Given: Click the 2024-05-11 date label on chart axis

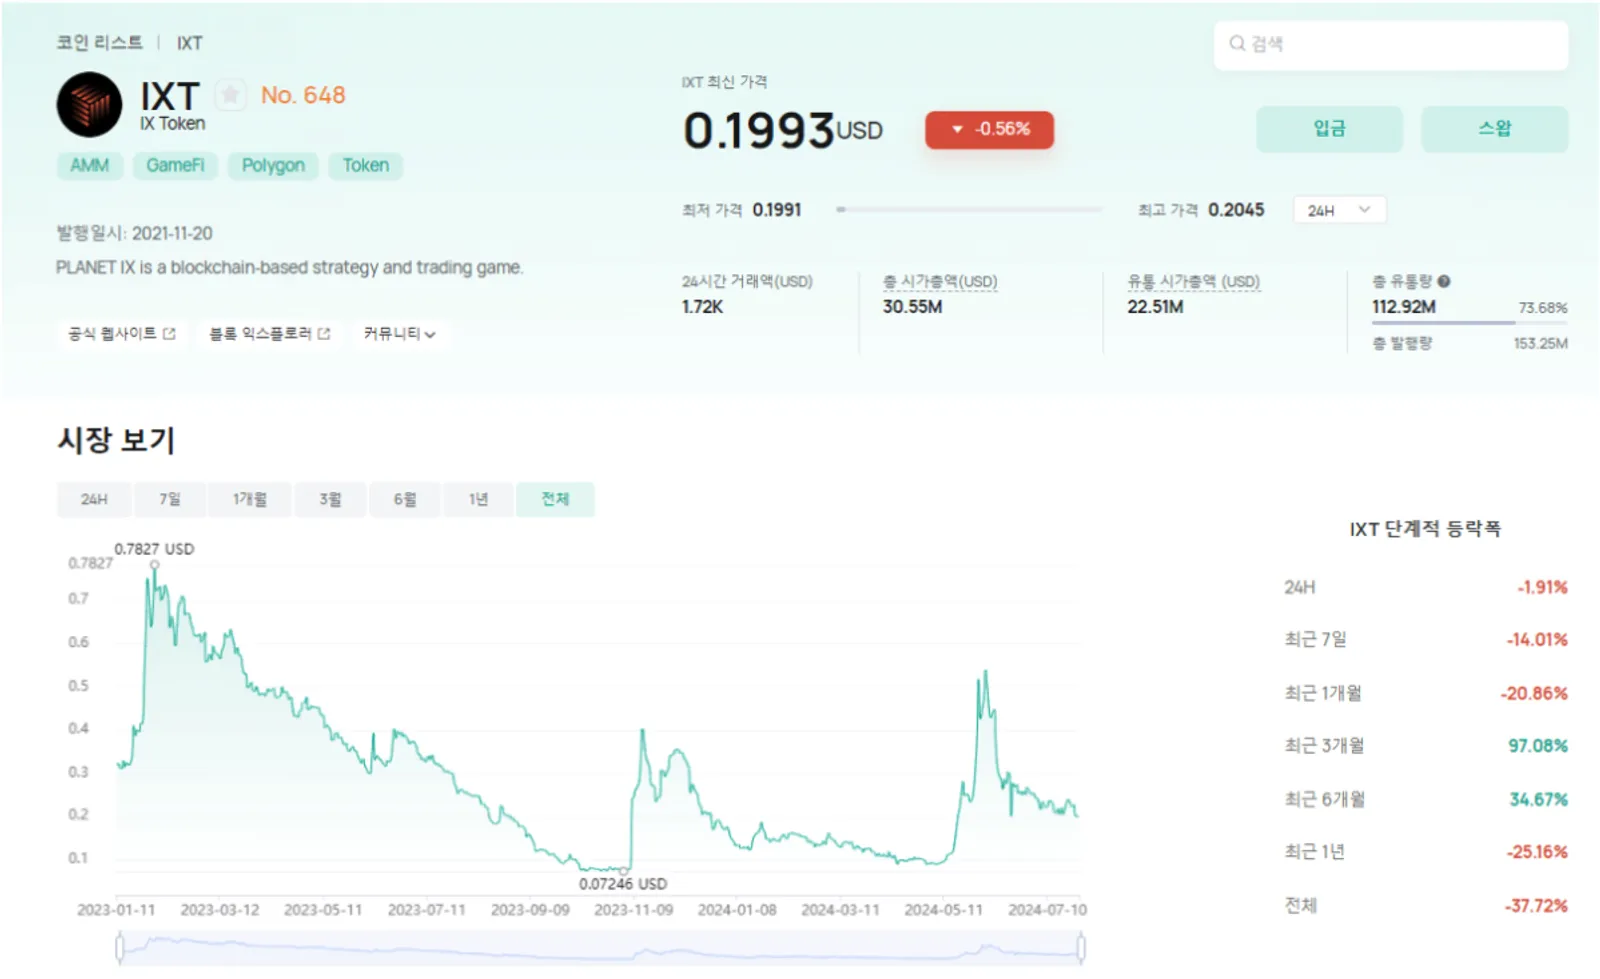Looking at the screenshot, I should coord(944,910).
